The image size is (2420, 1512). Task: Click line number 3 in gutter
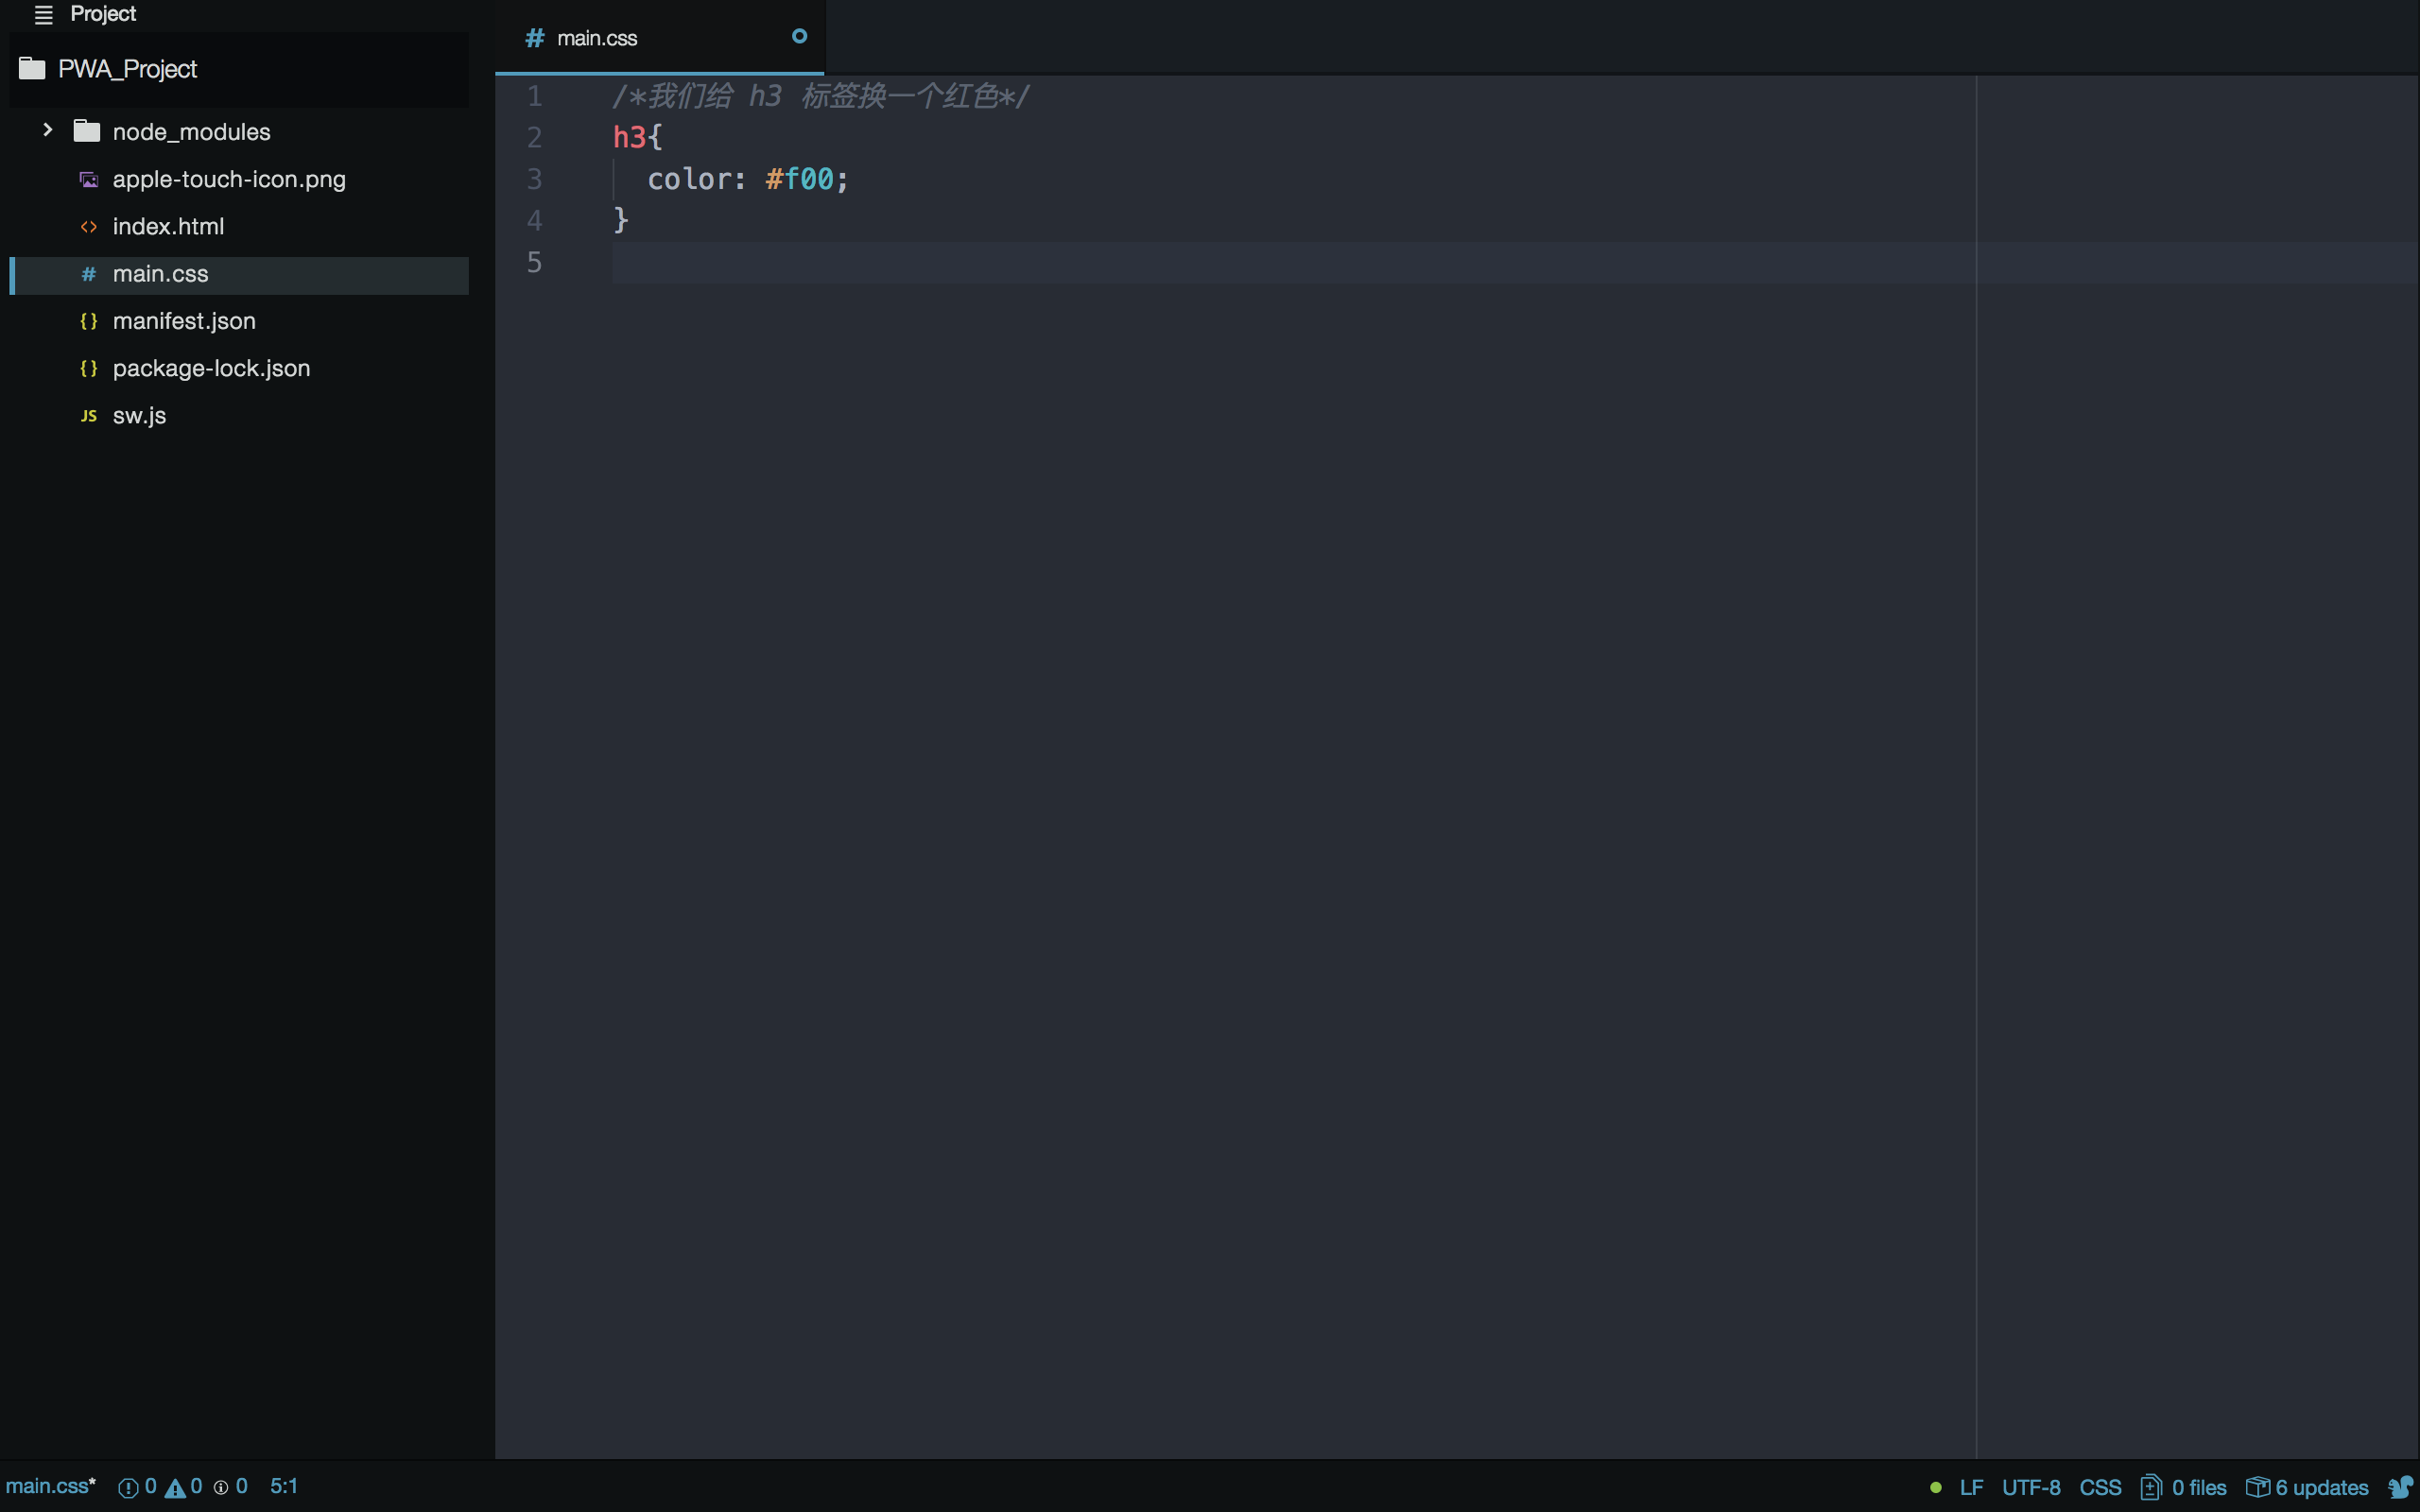[x=535, y=179]
